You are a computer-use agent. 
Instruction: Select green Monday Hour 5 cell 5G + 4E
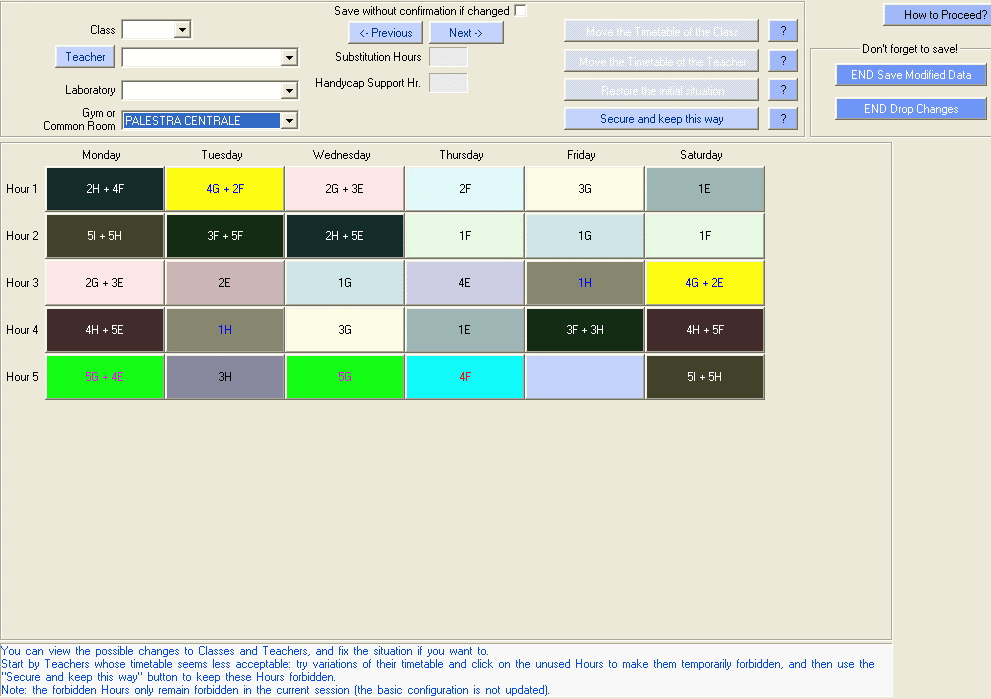[105, 377]
